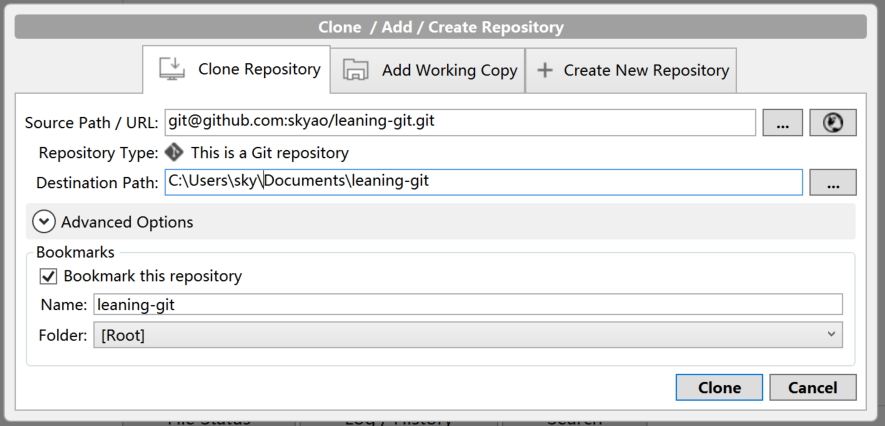This screenshot has width=885, height=426.
Task: Click into the Destination Path field
Action: pyautogui.click(x=483, y=182)
